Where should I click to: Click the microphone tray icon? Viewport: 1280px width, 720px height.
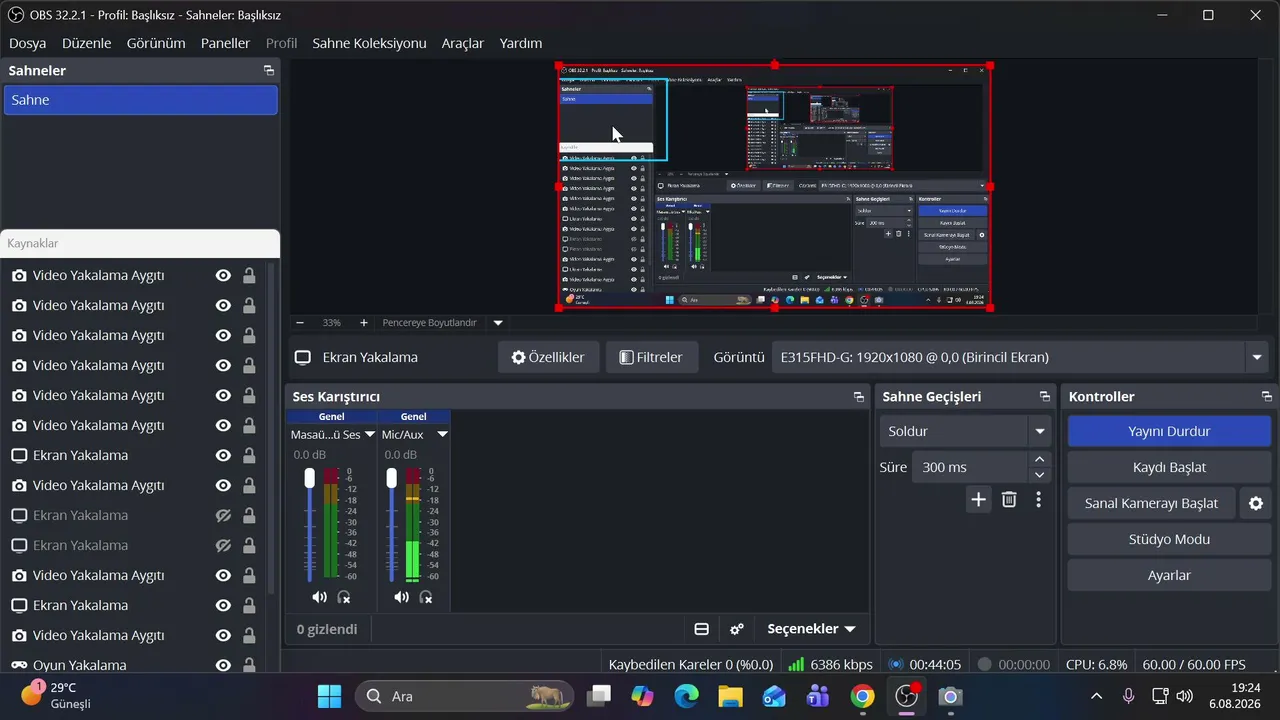coord(1128,696)
